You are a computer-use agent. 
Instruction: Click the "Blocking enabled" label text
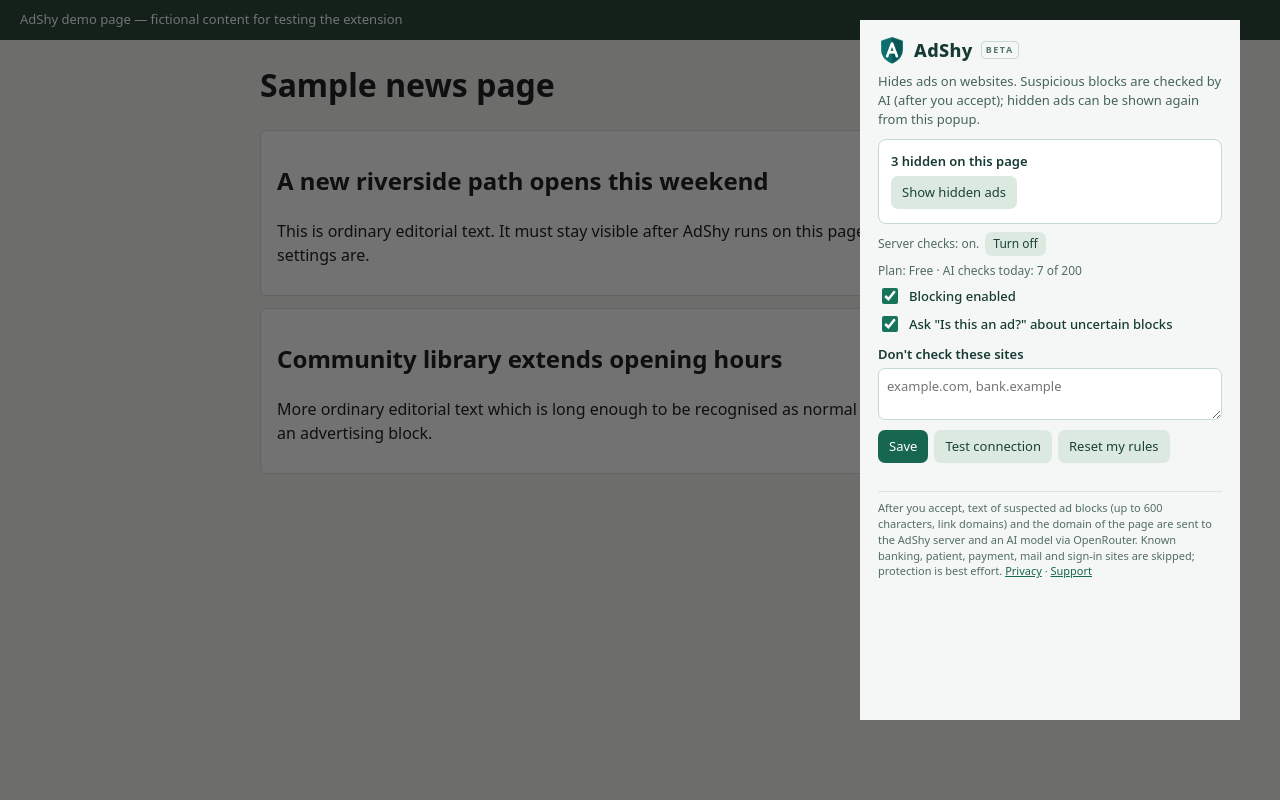coord(962,296)
